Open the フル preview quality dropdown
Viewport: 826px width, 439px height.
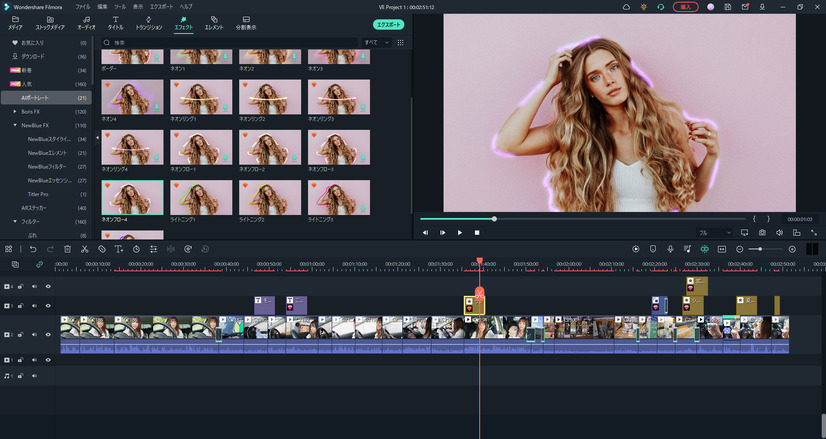pyautogui.click(x=714, y=232)
